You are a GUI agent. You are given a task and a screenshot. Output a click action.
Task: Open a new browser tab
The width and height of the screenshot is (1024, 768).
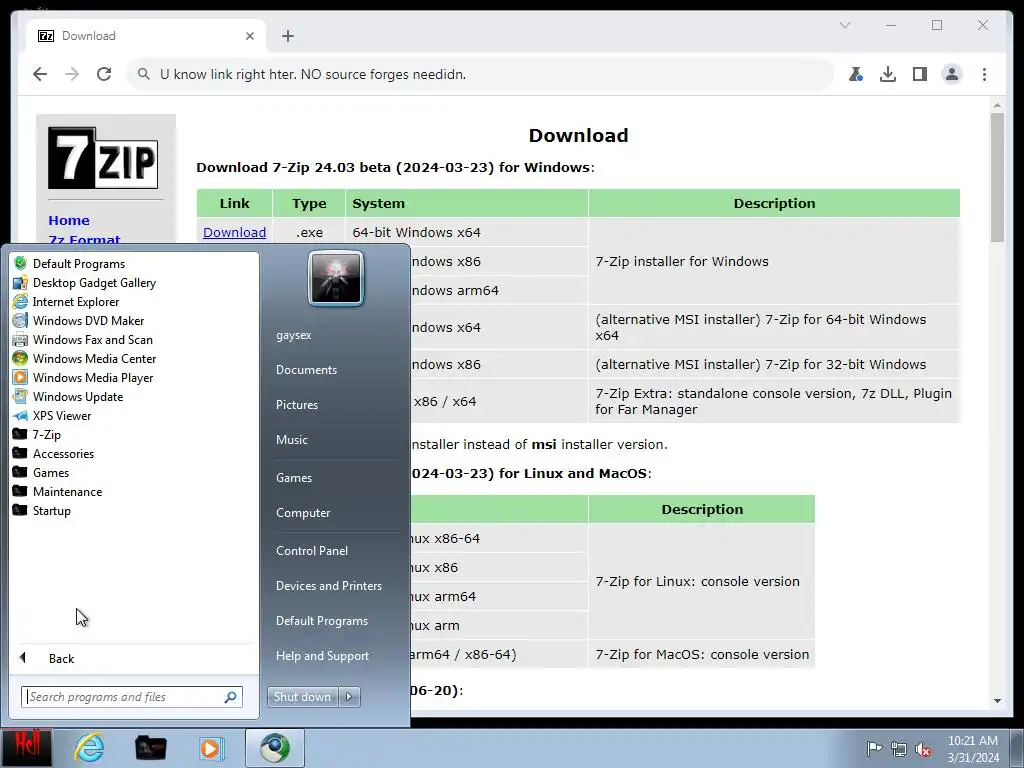coord(288,36)
